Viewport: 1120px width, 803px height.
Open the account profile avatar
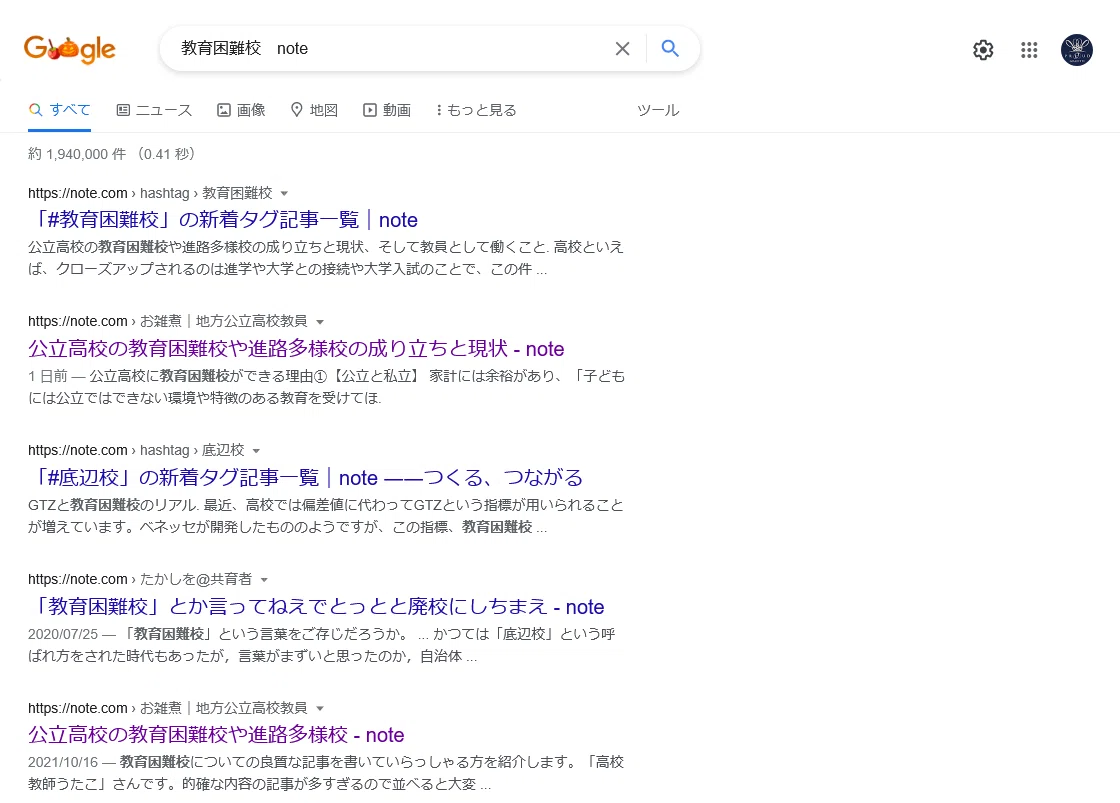coord(1076,50)
